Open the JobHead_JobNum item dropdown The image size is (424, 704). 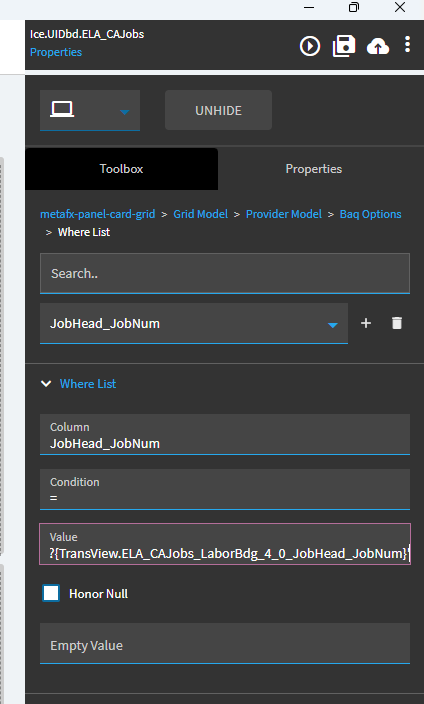tap(194, 323)
